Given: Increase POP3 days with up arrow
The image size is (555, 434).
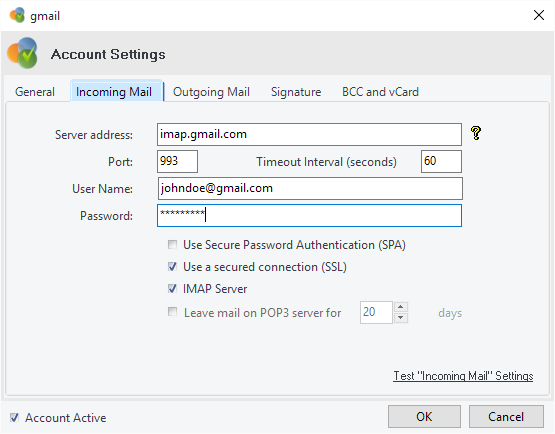Looking at the screenshot, I should 400,307.
